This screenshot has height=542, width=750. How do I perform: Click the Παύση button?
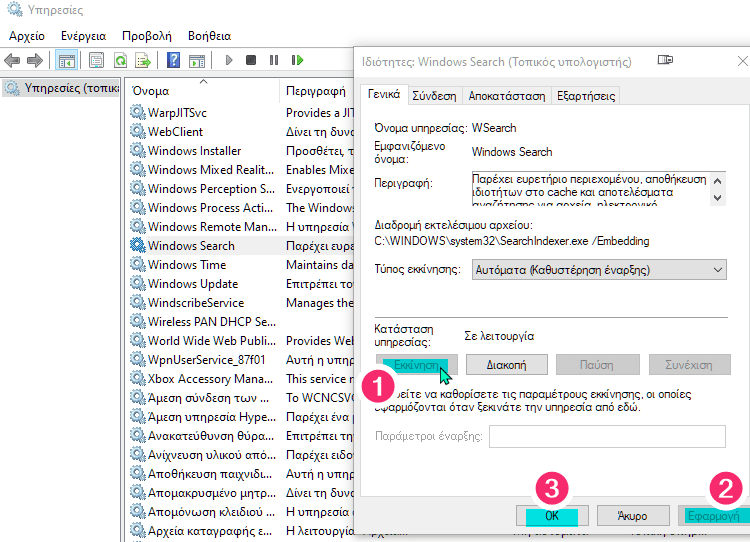(597, 365)
